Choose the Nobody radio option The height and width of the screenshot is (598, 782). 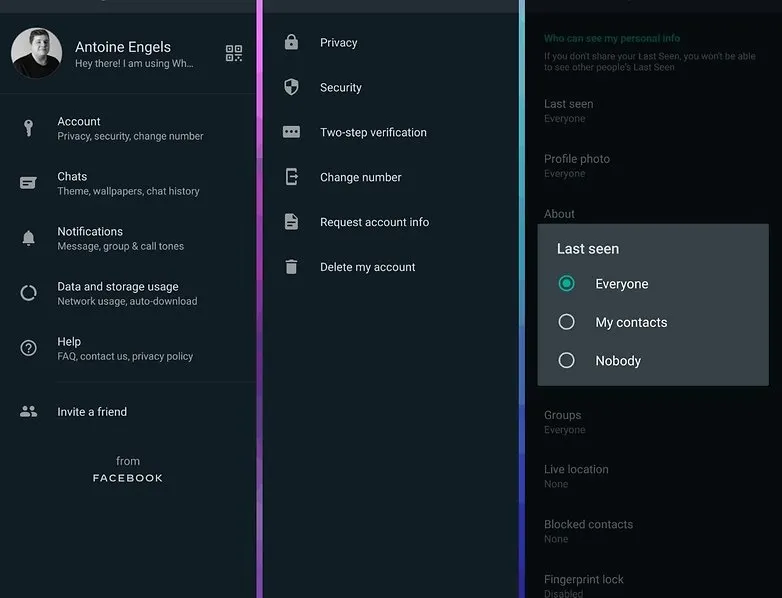click(567, 361)
